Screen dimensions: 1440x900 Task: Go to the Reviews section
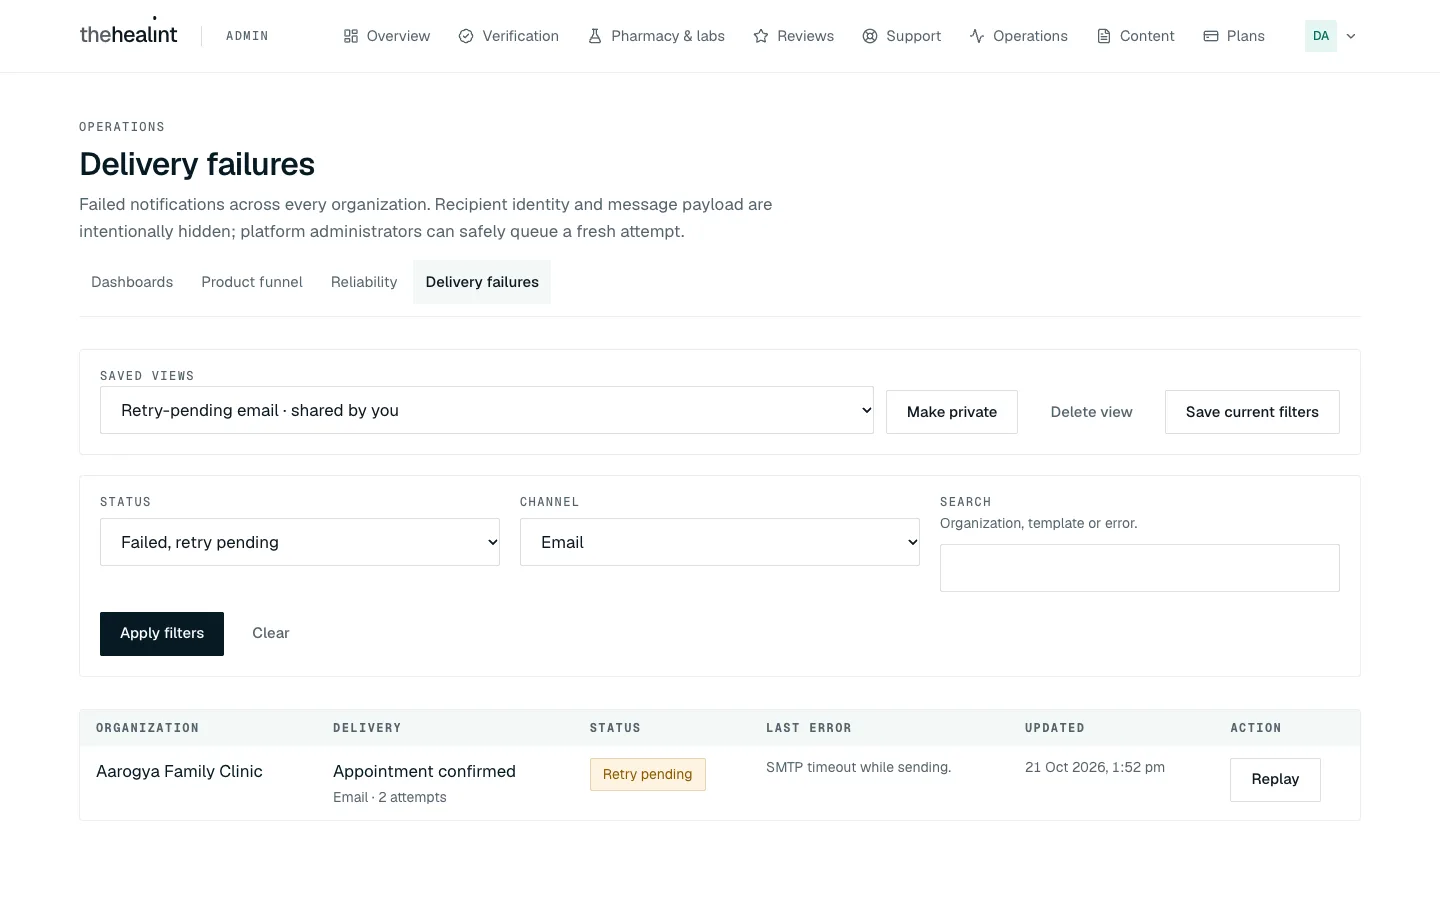pos(793,36)
